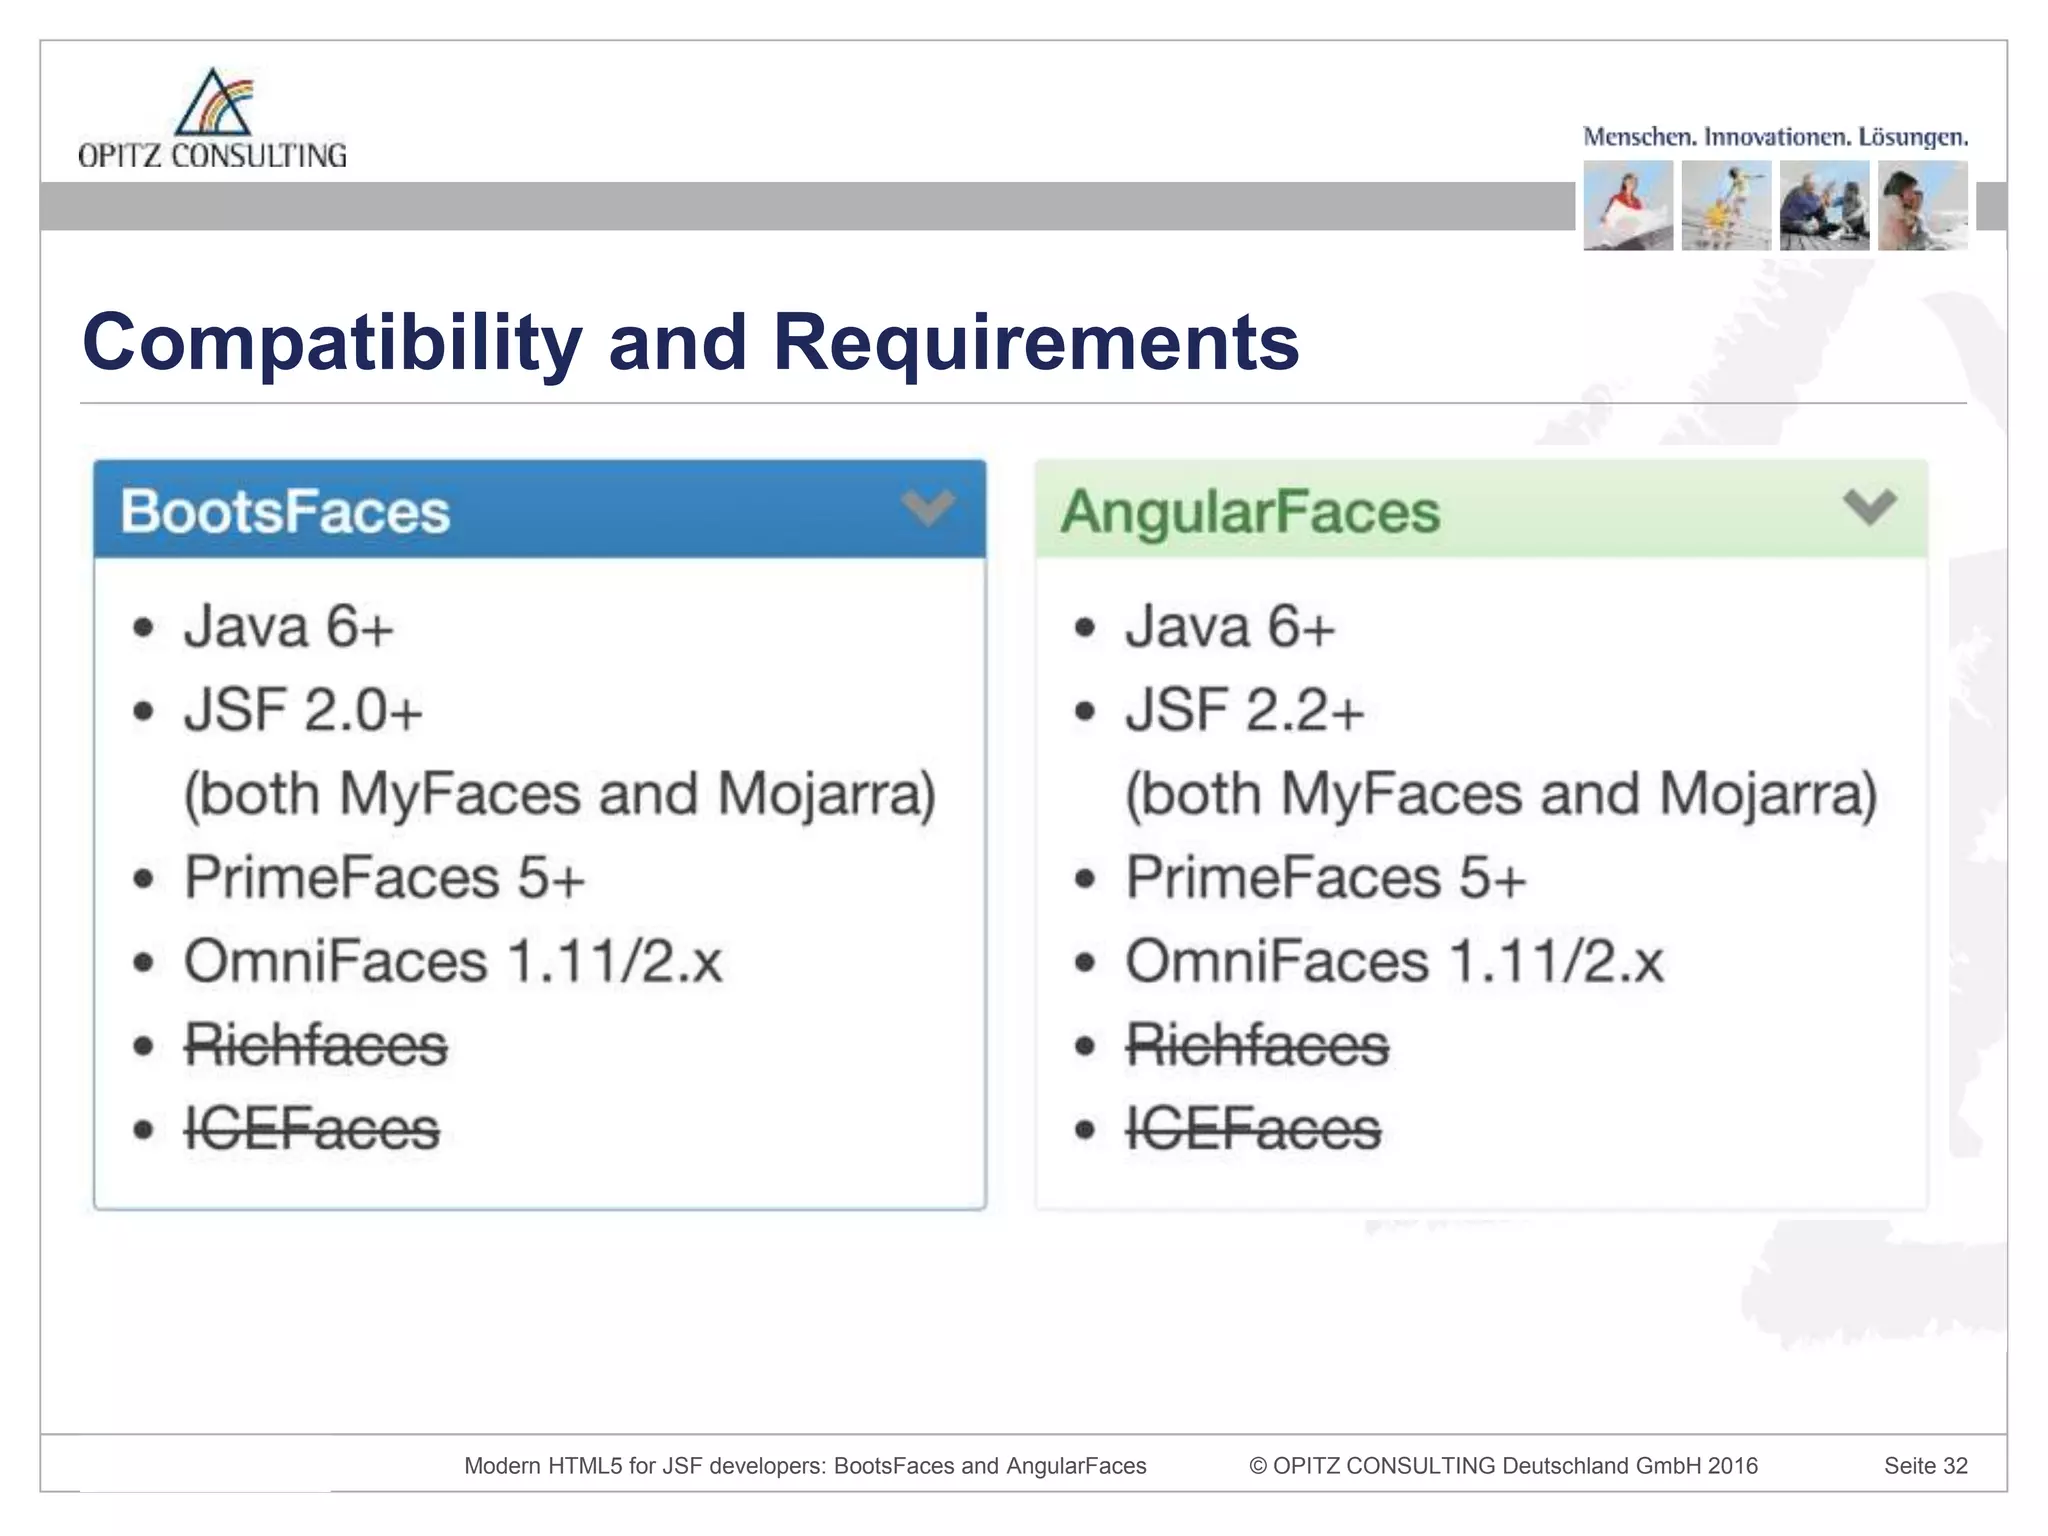Screen dimensions: 2048x1536
Task: Click the 'Compatibility and Requirements' slide title
Action: click(x=691, y=342)
